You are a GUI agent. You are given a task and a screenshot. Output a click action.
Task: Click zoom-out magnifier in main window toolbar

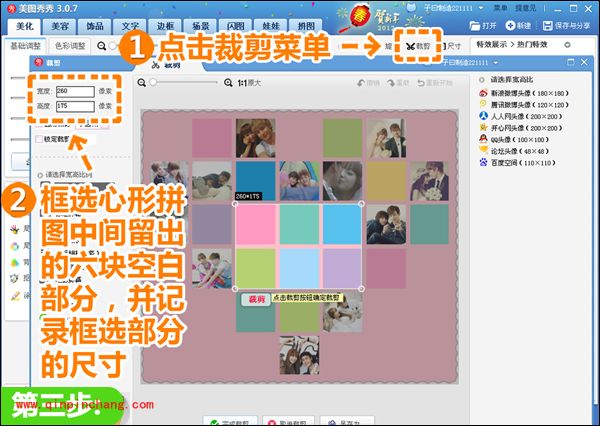[101, 46]
